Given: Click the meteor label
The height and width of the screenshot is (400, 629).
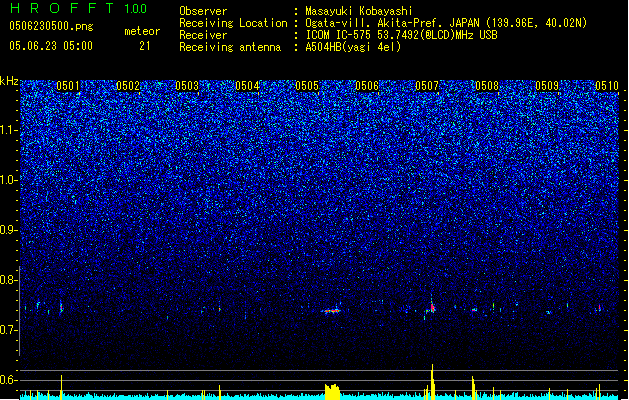Looking at the screenshot, I should coord(142,31).
